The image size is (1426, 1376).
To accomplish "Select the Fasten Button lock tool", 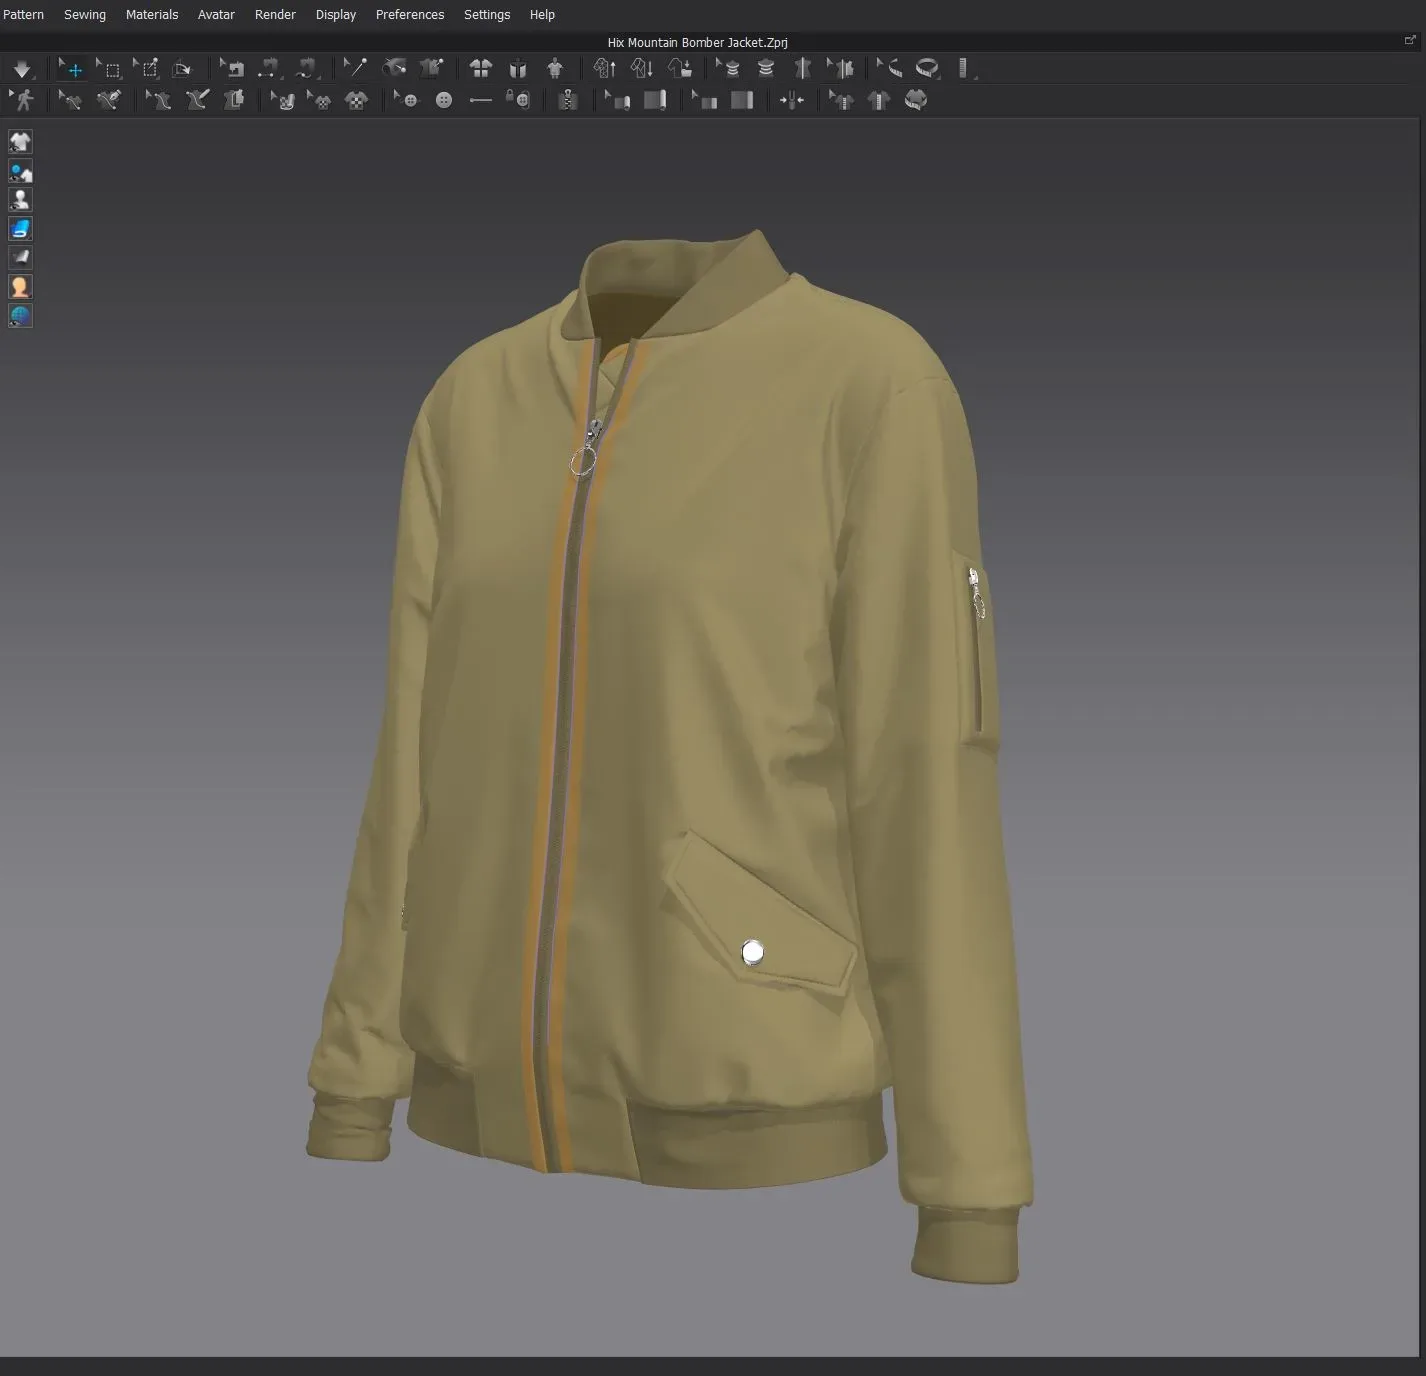I will tap(518, 100).
